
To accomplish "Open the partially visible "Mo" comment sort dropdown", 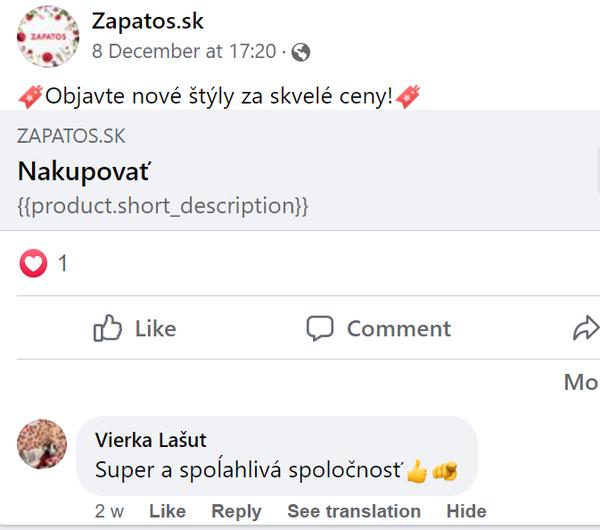I will pyautogui.click(x=580, y=382).
